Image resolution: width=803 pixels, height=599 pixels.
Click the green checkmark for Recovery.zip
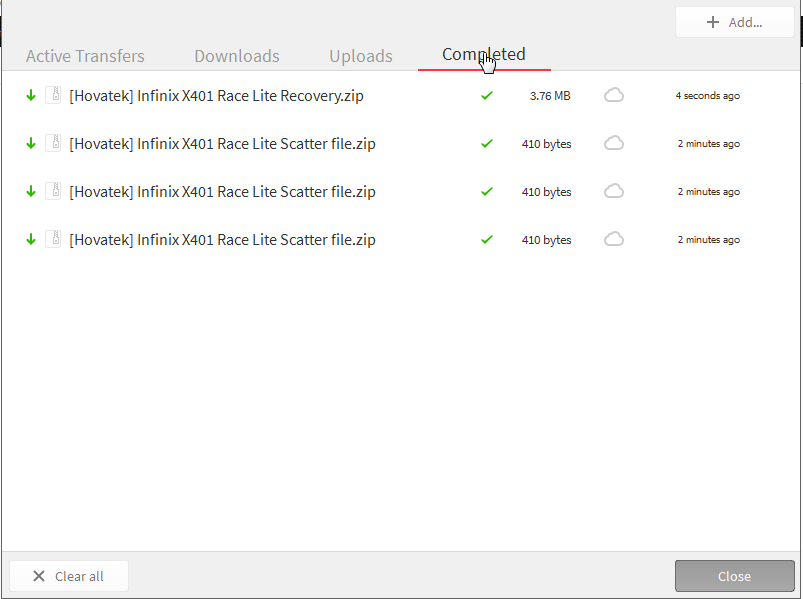click(487, 95)
